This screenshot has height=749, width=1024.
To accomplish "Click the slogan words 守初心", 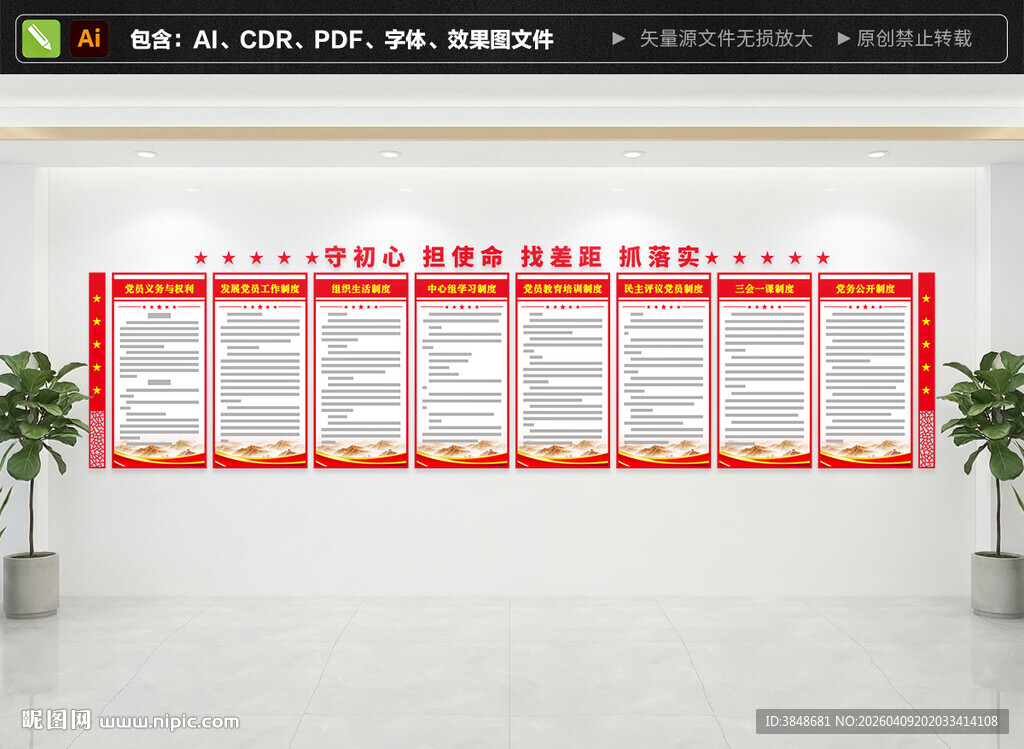I will coord(365,257).
